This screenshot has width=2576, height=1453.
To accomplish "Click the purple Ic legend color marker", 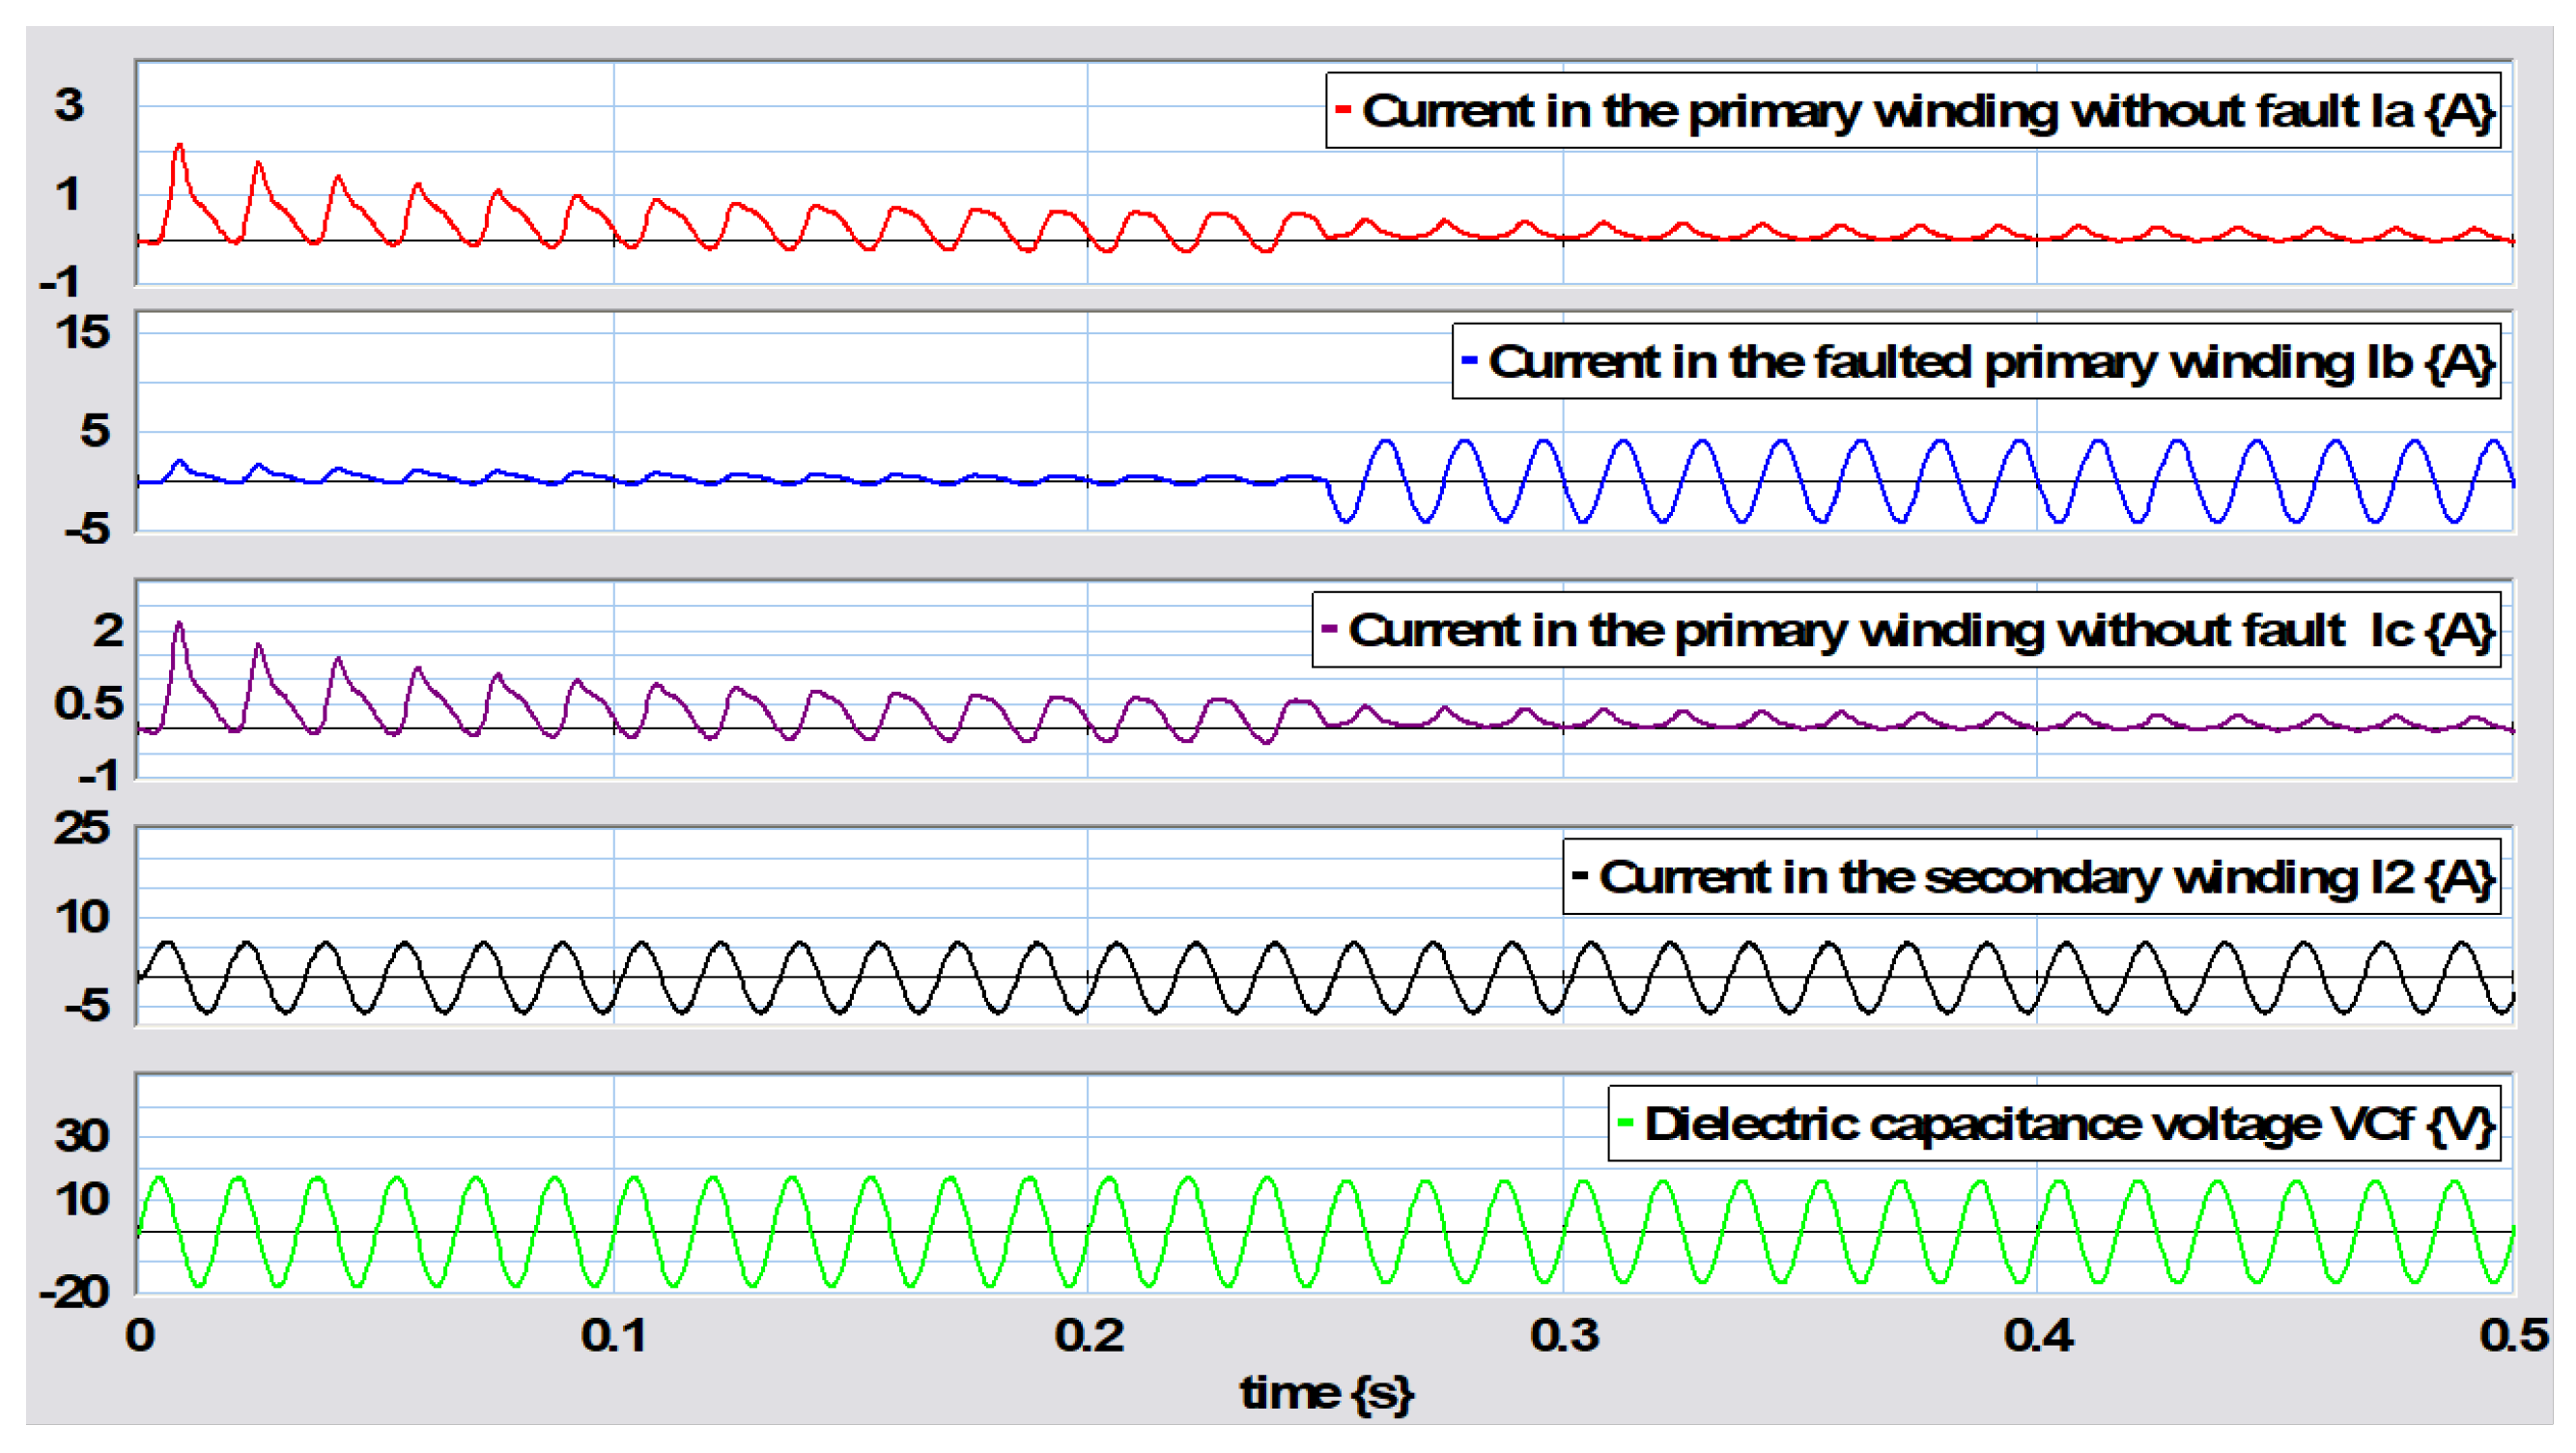I will 1328,628.
